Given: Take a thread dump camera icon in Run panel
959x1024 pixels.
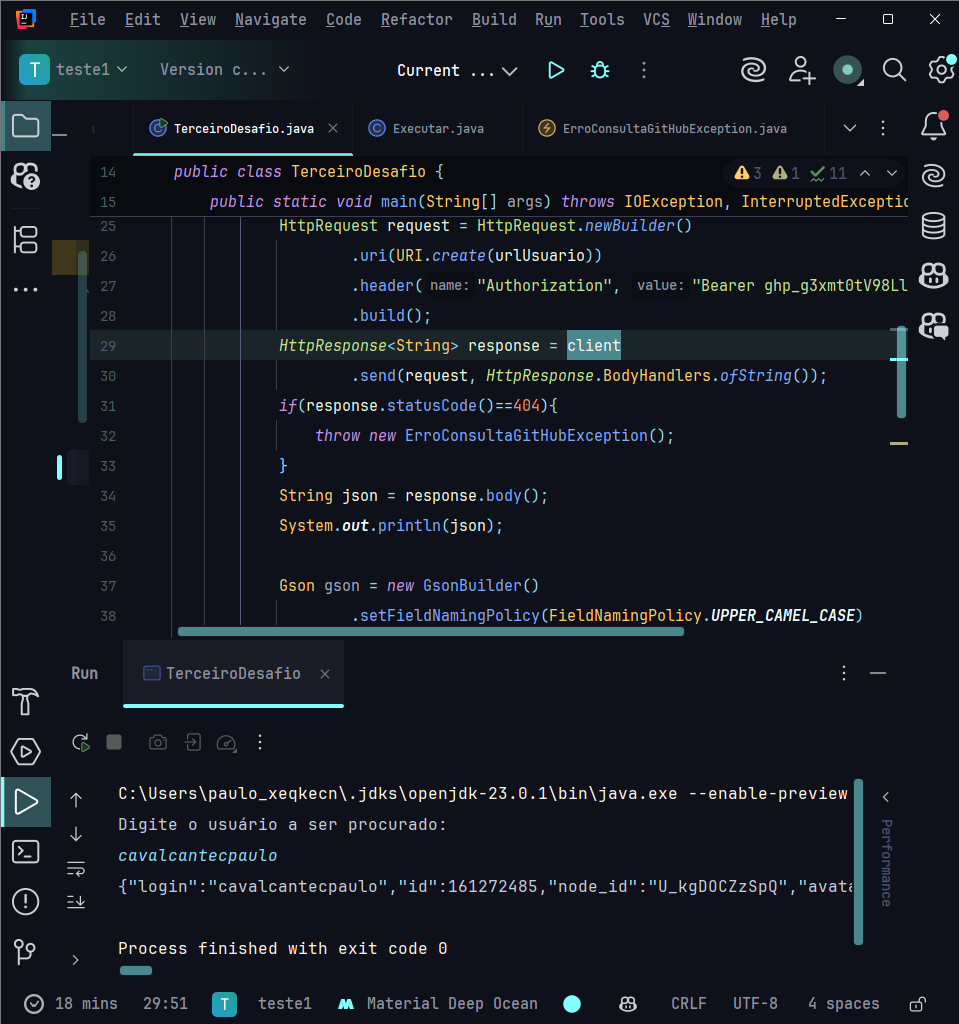Looking at the screenshot, I should coord(157,743).
